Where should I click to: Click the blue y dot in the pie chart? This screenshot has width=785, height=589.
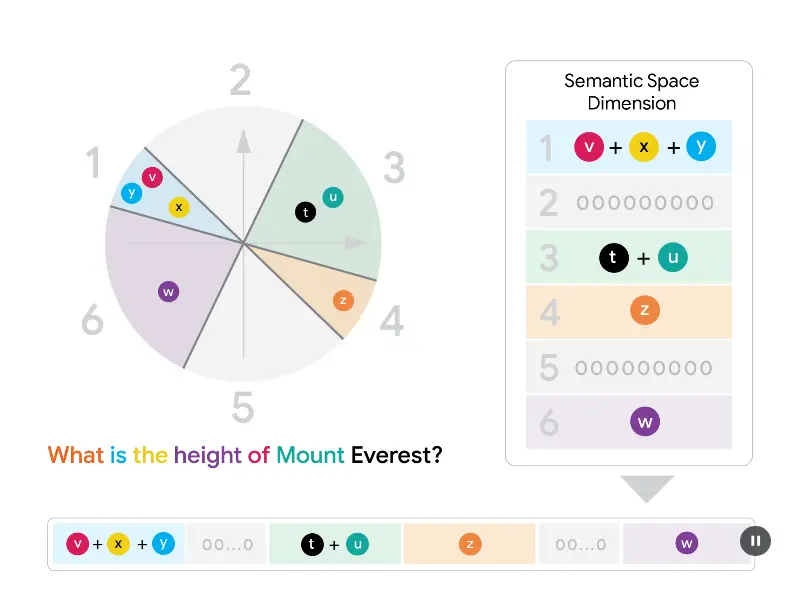131,193
